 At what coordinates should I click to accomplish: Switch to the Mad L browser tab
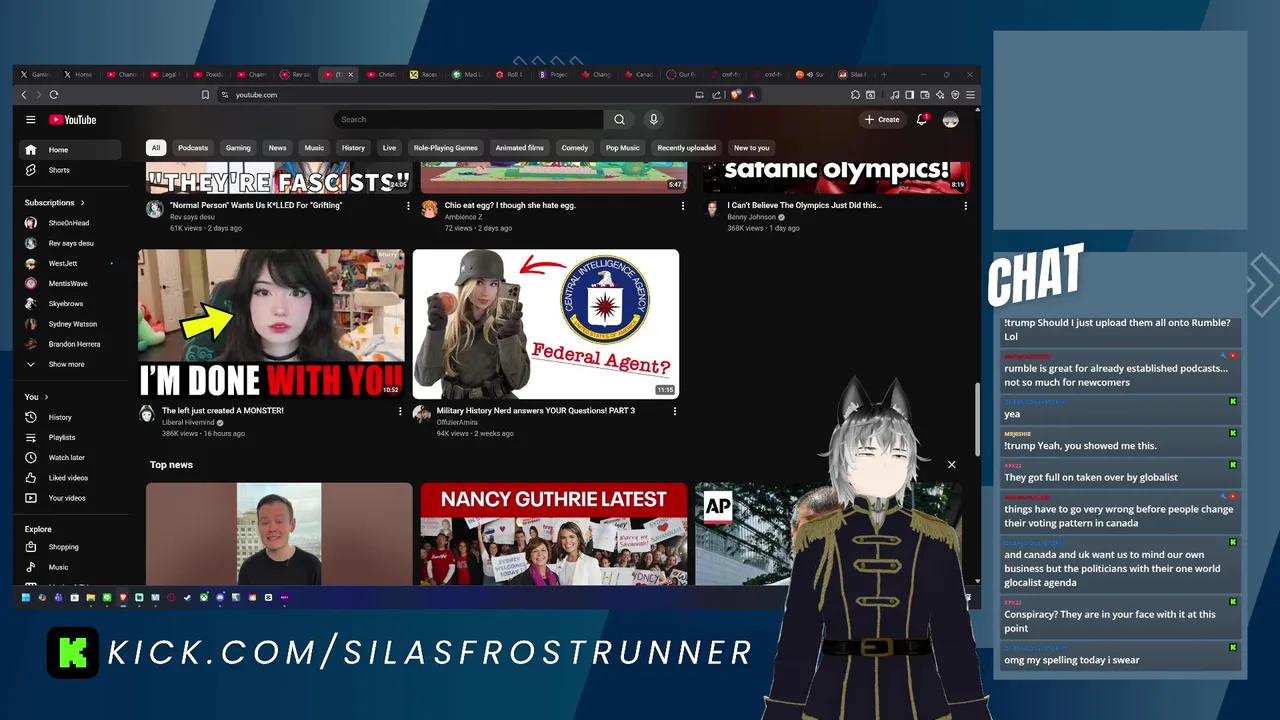(x=467, y=74)
